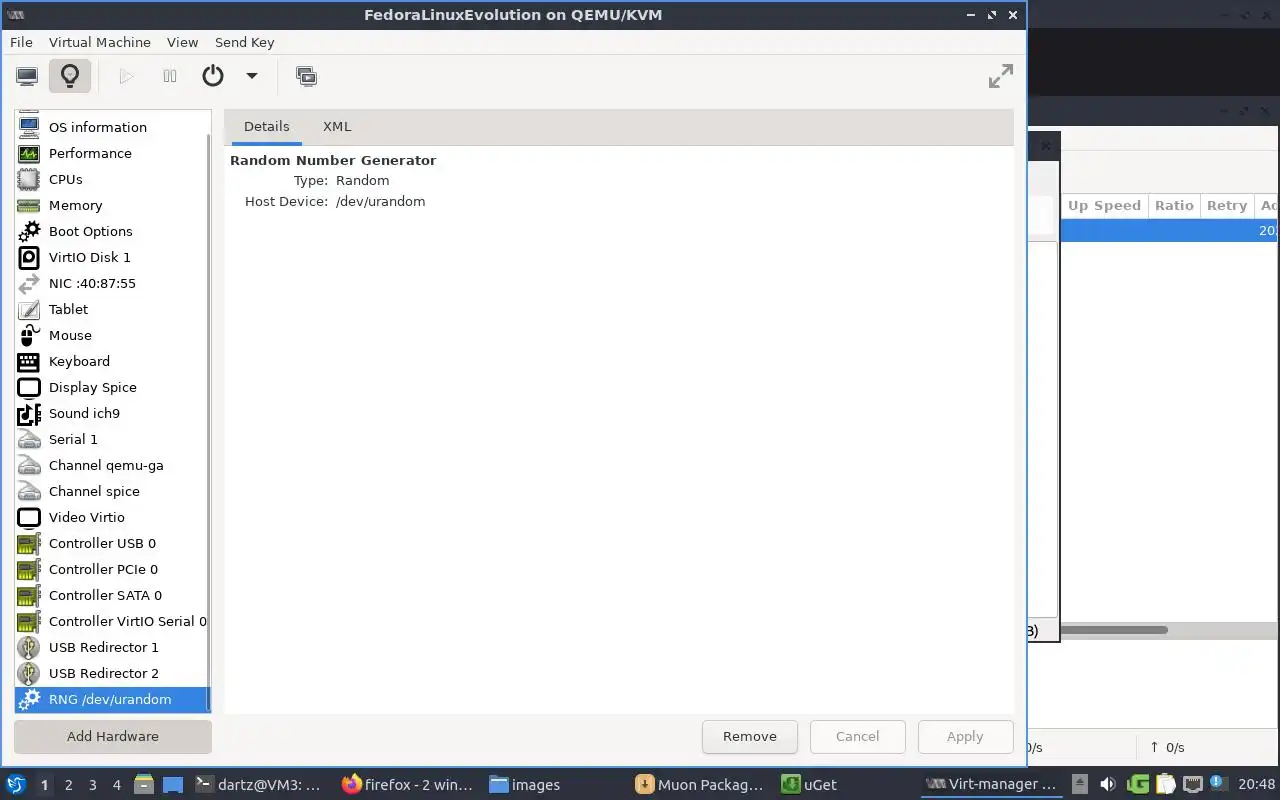Select Channel qemu-ga entry
This screenshot has width=1280, height=800.
[112, 465]
